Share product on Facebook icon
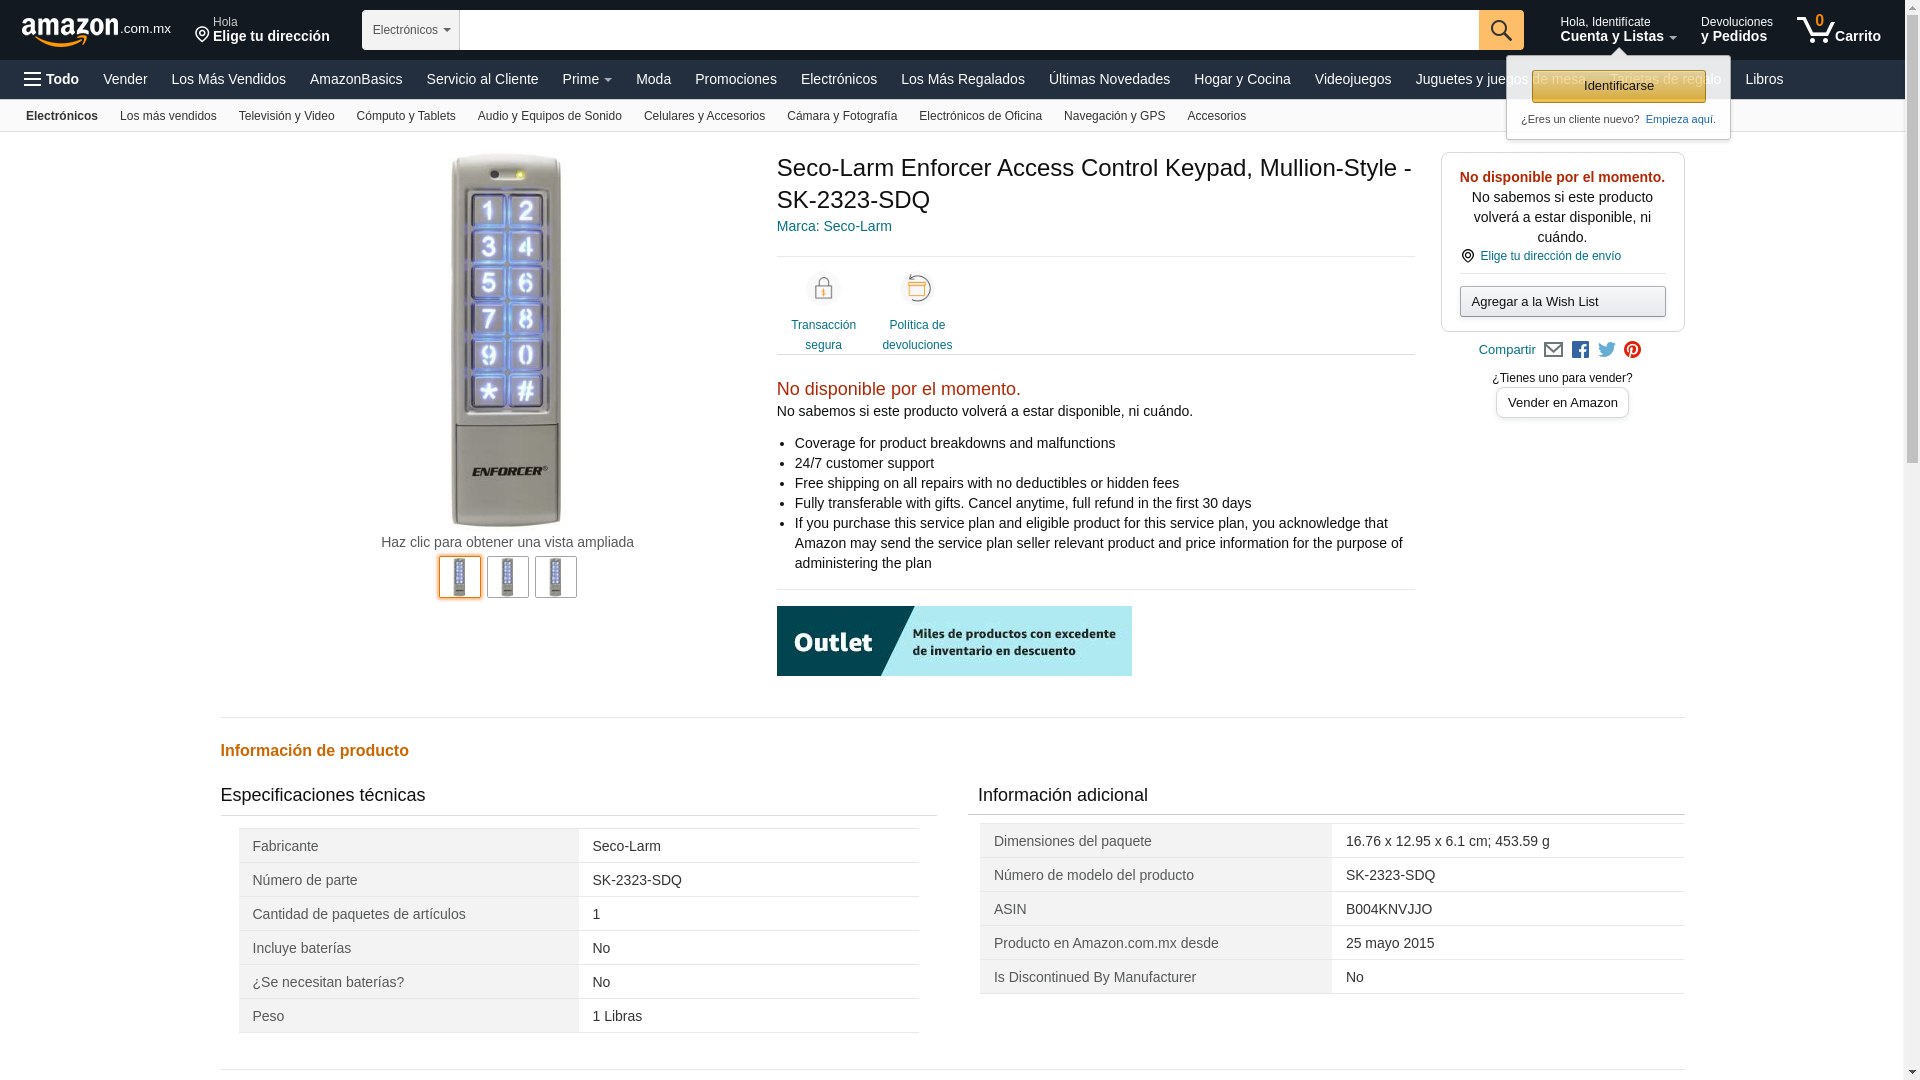The width and height of the screenshot is (1920, 1080). [1580, 350]
